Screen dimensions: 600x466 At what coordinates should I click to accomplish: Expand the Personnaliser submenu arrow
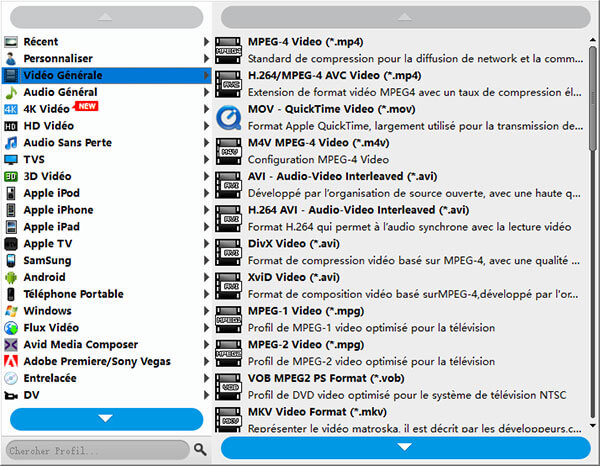[206, 59]
